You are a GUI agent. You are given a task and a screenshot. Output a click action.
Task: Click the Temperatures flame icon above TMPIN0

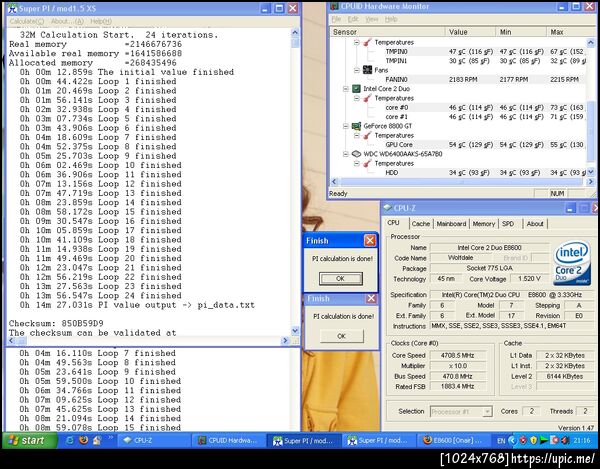point(367,42)
